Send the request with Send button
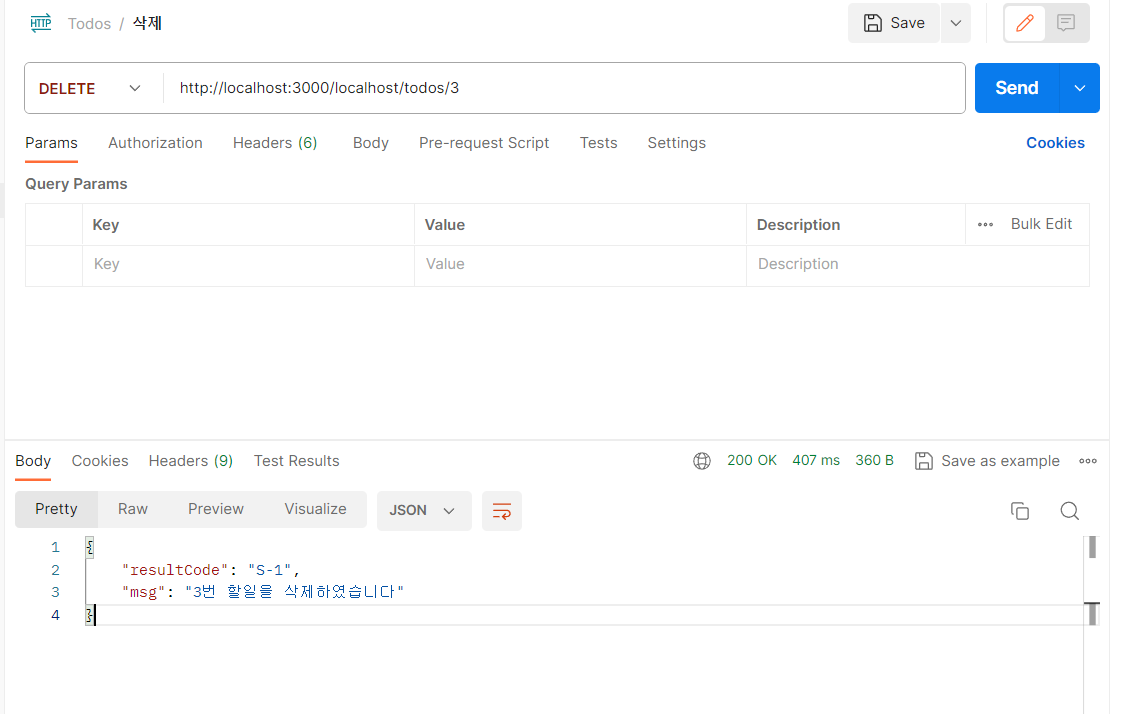The width and height of the screenshot is (1125, 714). tap(1017, 88)
